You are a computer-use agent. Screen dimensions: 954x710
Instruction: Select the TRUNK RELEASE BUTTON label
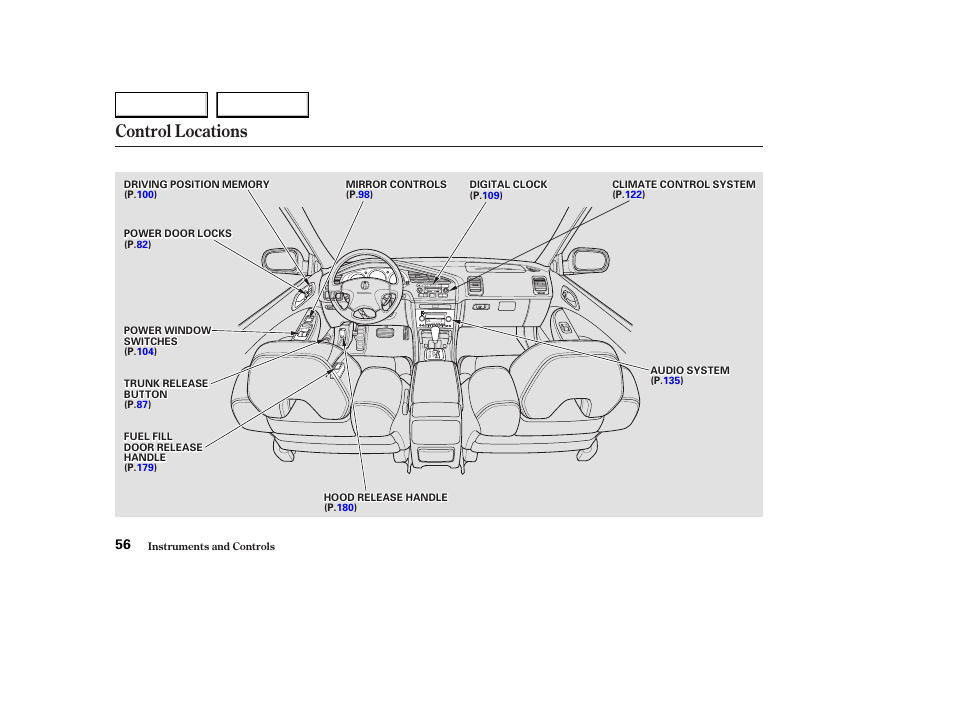(x=165, y=389)
